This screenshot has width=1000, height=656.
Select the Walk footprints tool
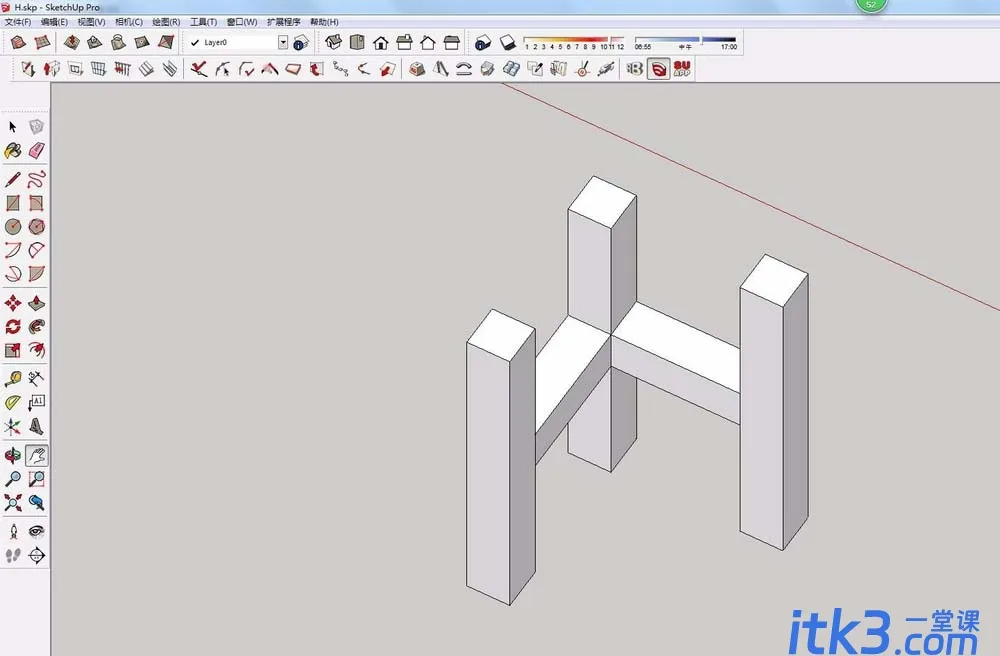13,555
